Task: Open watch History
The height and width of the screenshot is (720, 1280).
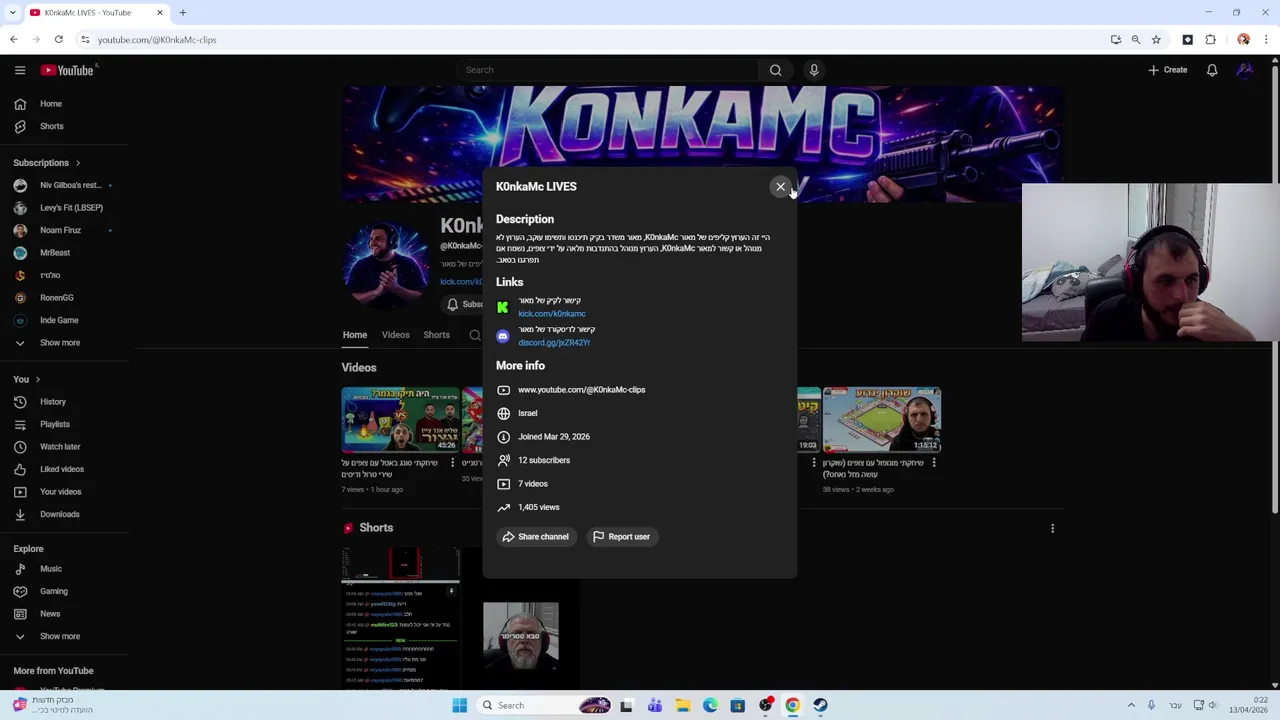Action: click(64, 402)
